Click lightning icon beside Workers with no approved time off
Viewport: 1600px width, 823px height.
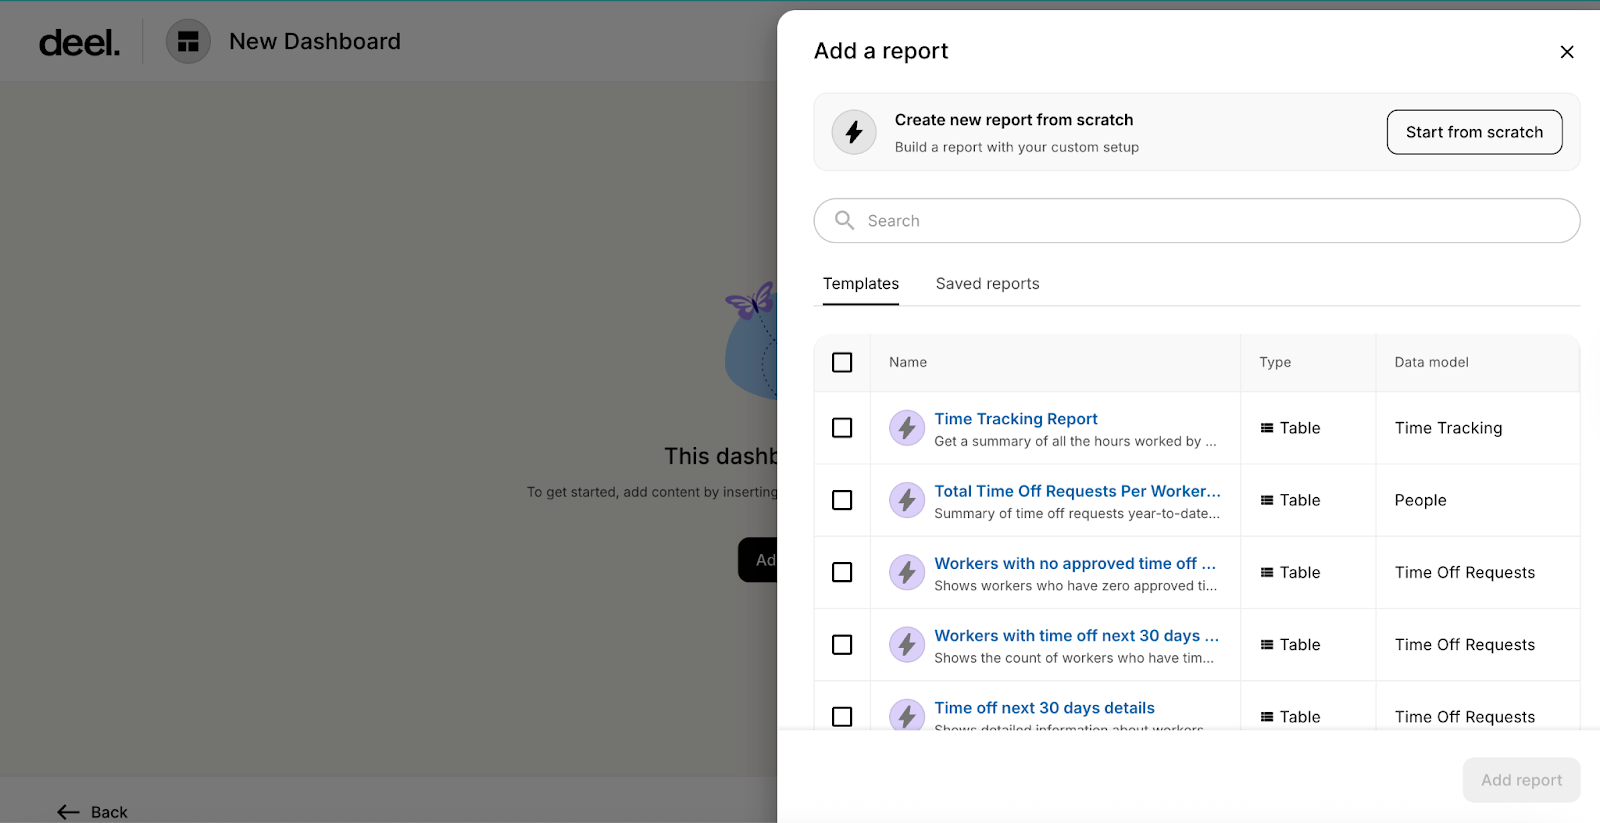point(906,572)
